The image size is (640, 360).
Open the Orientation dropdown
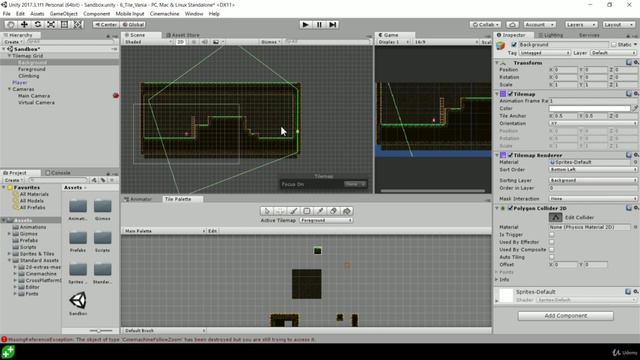593,123
